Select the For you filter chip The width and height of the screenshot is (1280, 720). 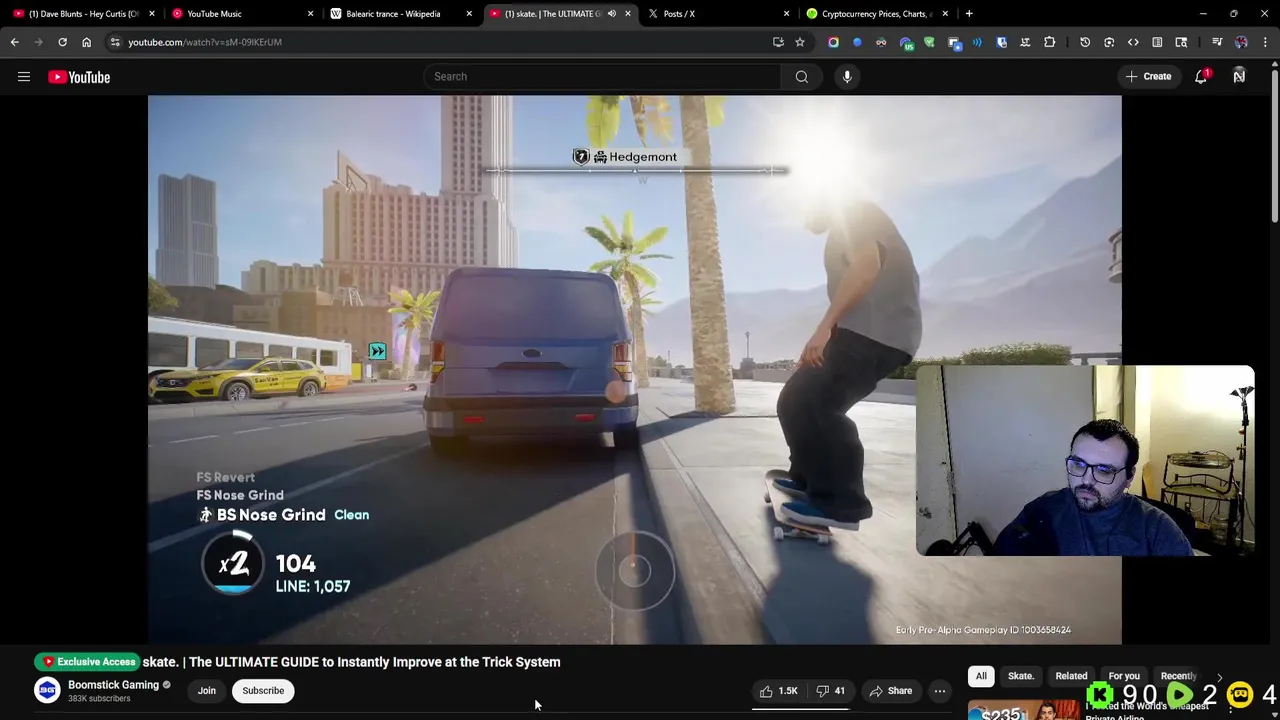point(1123,676)
